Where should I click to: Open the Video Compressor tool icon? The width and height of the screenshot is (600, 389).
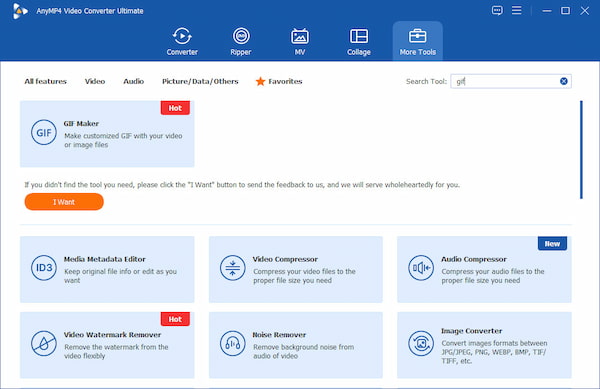pos(233,268)
